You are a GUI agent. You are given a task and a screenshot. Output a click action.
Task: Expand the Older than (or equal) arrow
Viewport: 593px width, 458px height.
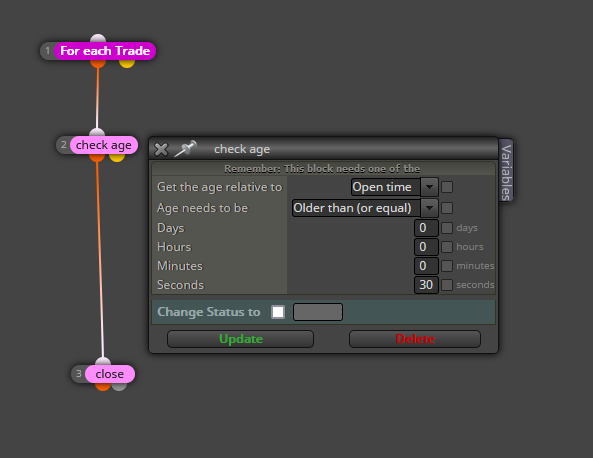click(x=429, y=208)
